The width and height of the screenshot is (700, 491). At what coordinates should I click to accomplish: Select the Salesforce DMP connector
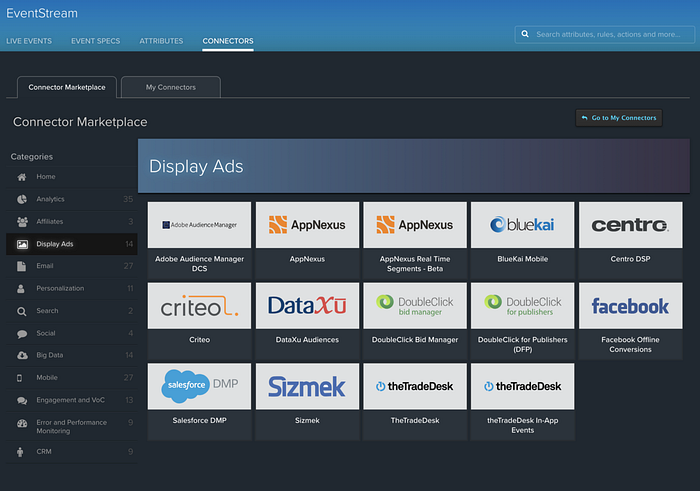point(200,401)
